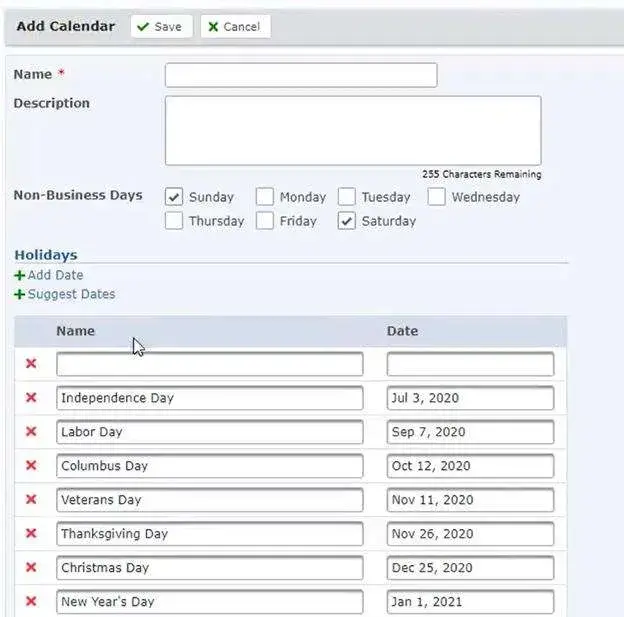Screen dimensions: 624x617
Task: Enable Wednesday as non-business day
Action: click(437, 197)
